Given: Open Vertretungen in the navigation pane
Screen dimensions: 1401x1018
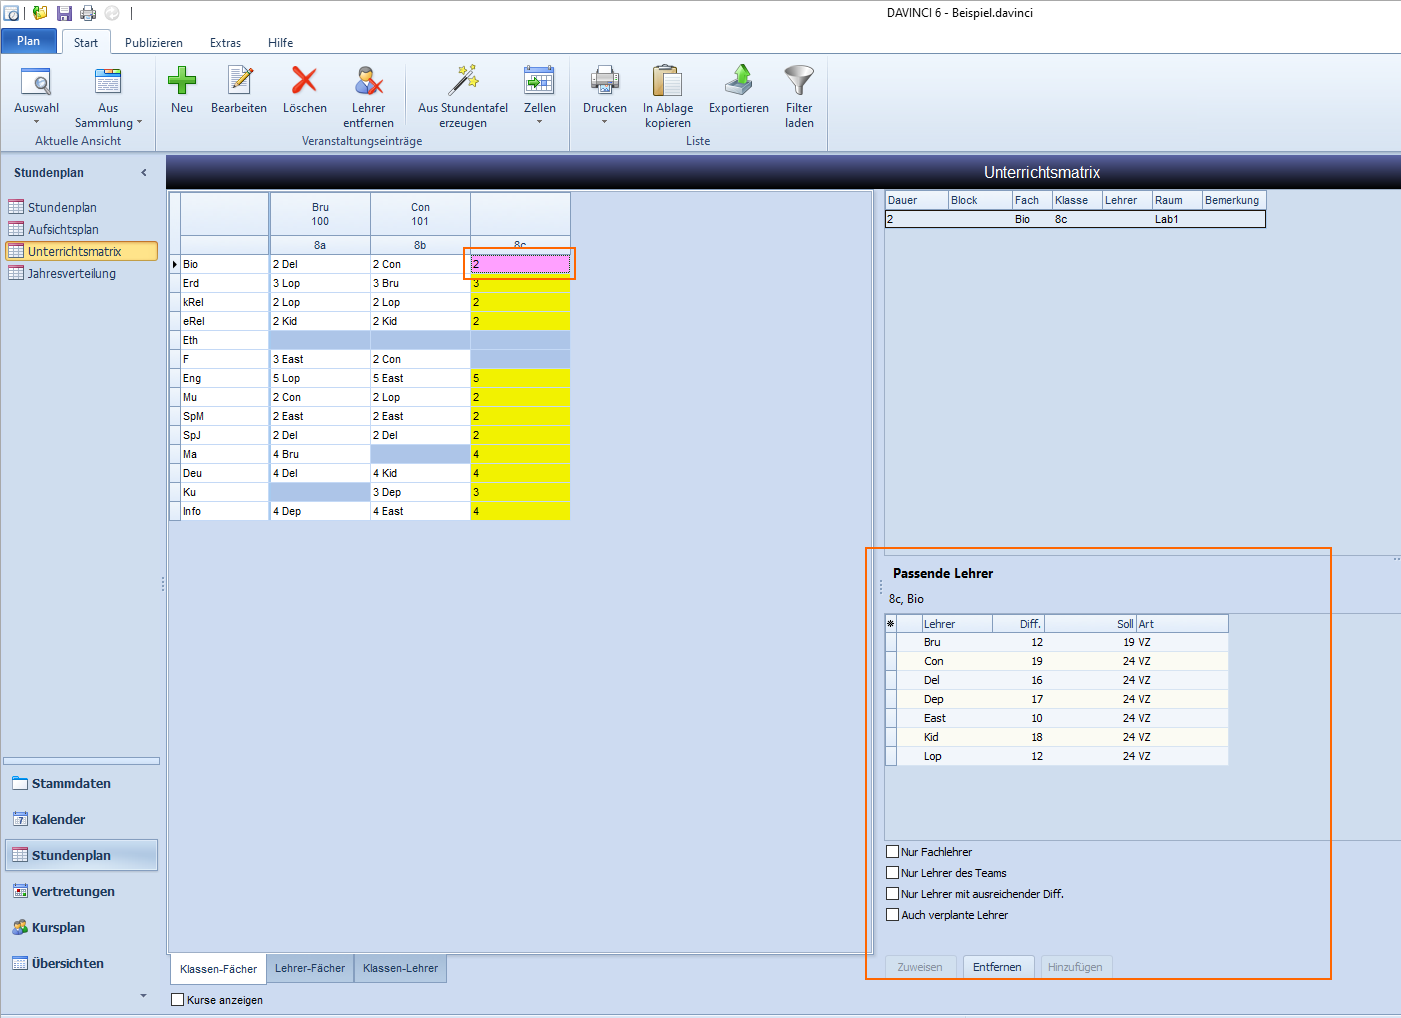Looking at the screenshot, I should (73, 891).
